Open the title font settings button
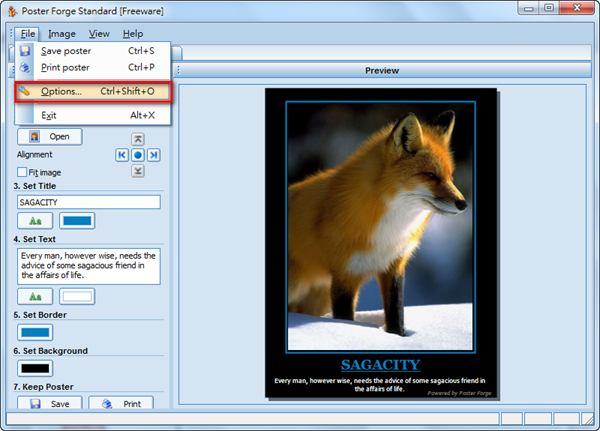 (35, 221)
